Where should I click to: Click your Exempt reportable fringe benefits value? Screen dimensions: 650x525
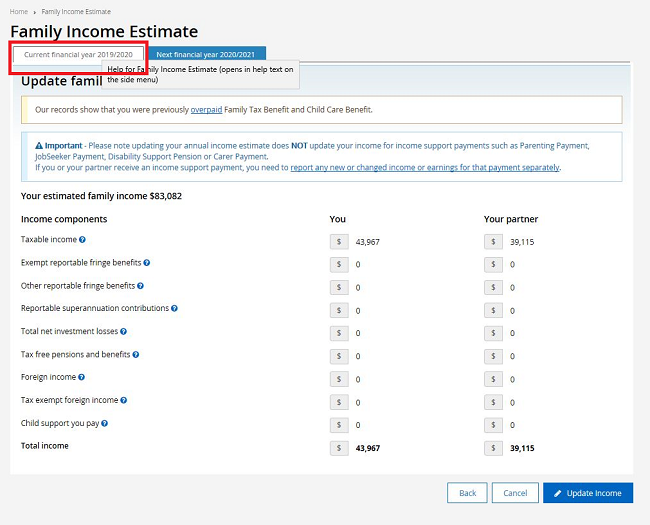(358, 265)
